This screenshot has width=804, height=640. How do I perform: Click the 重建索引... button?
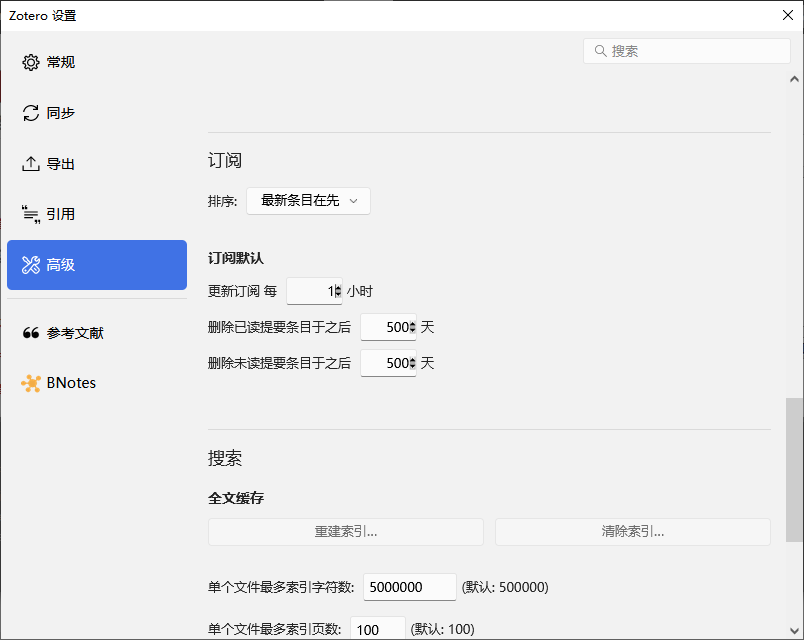click(346, 532)
